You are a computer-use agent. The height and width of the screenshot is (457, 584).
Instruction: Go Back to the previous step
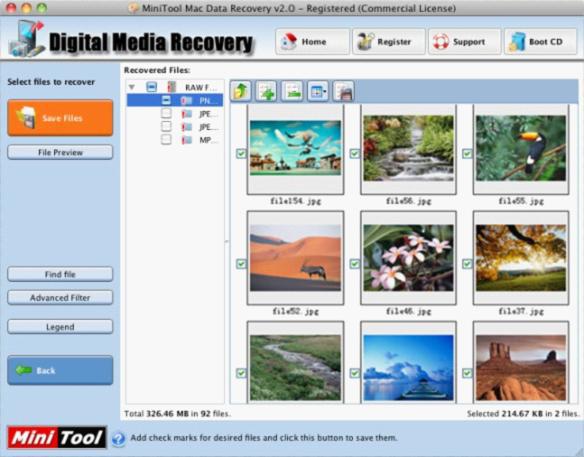pyautogui.click(x=60, y=370)
